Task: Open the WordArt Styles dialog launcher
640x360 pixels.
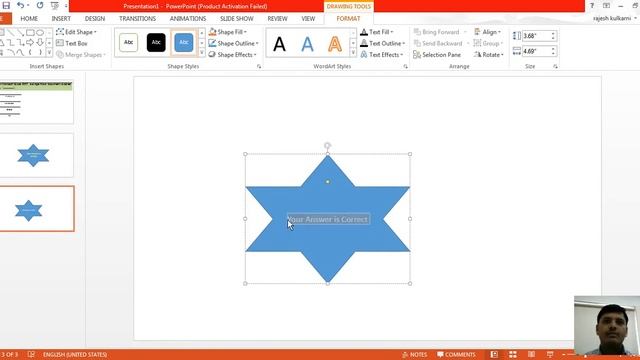Action: (405, 66)
